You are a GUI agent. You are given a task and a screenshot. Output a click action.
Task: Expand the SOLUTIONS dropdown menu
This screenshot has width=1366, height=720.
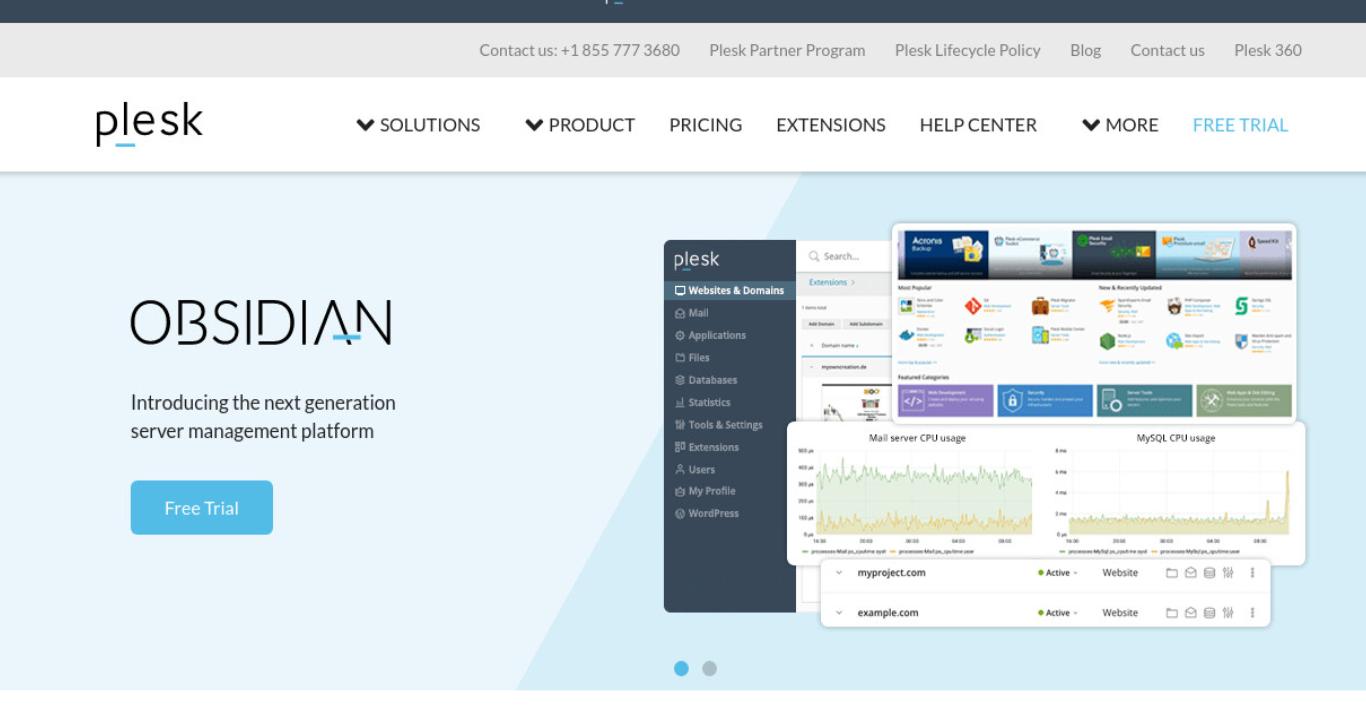click(418, 125)
